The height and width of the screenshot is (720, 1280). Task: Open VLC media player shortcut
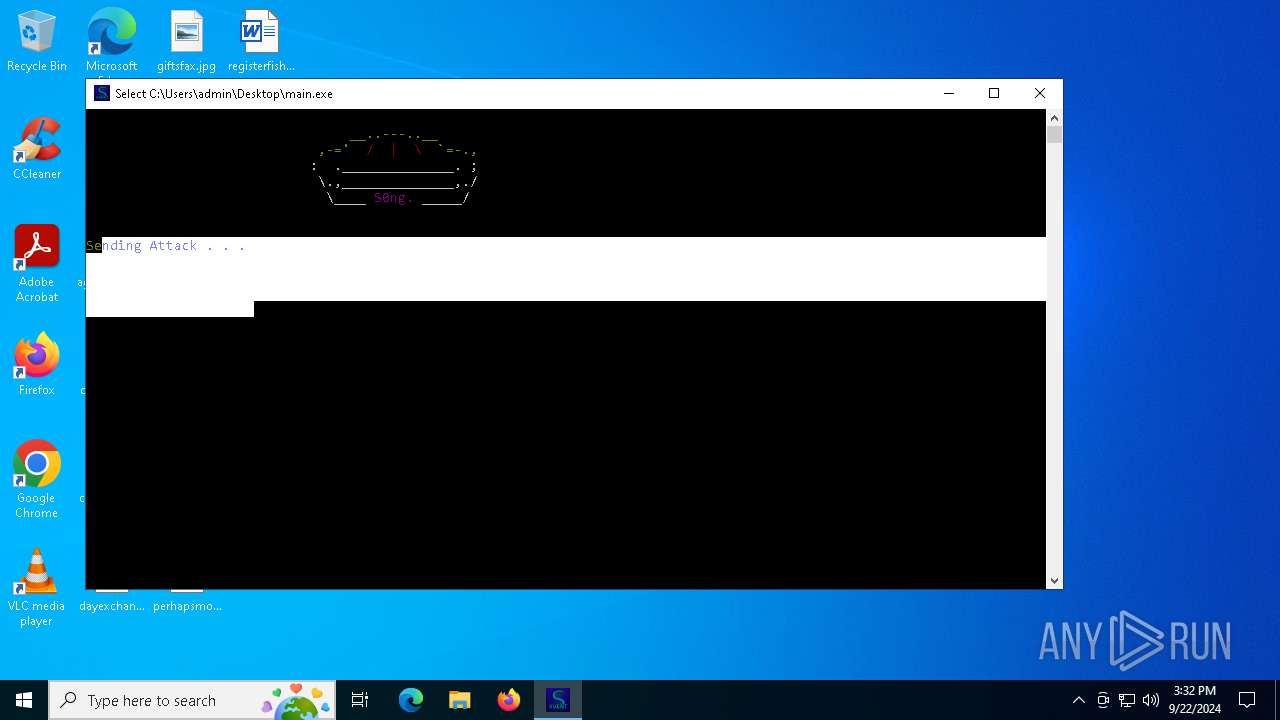[37, 588]
